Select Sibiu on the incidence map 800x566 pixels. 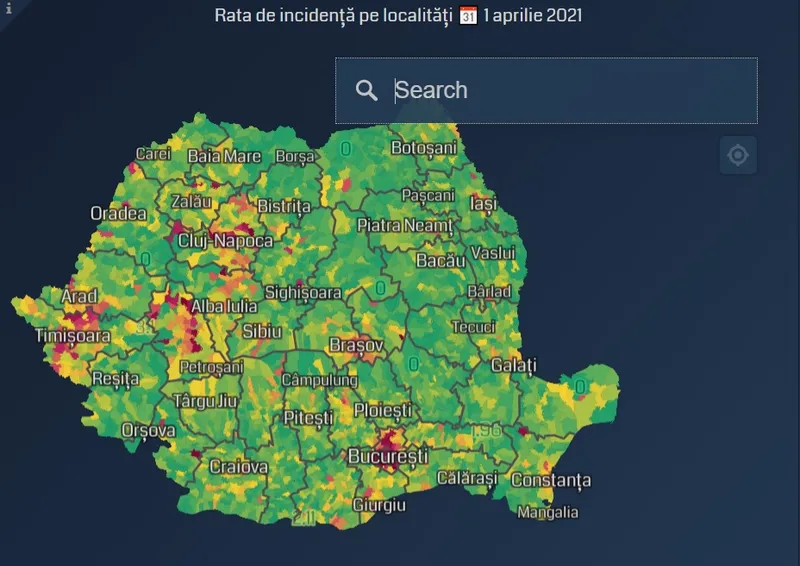262,331
